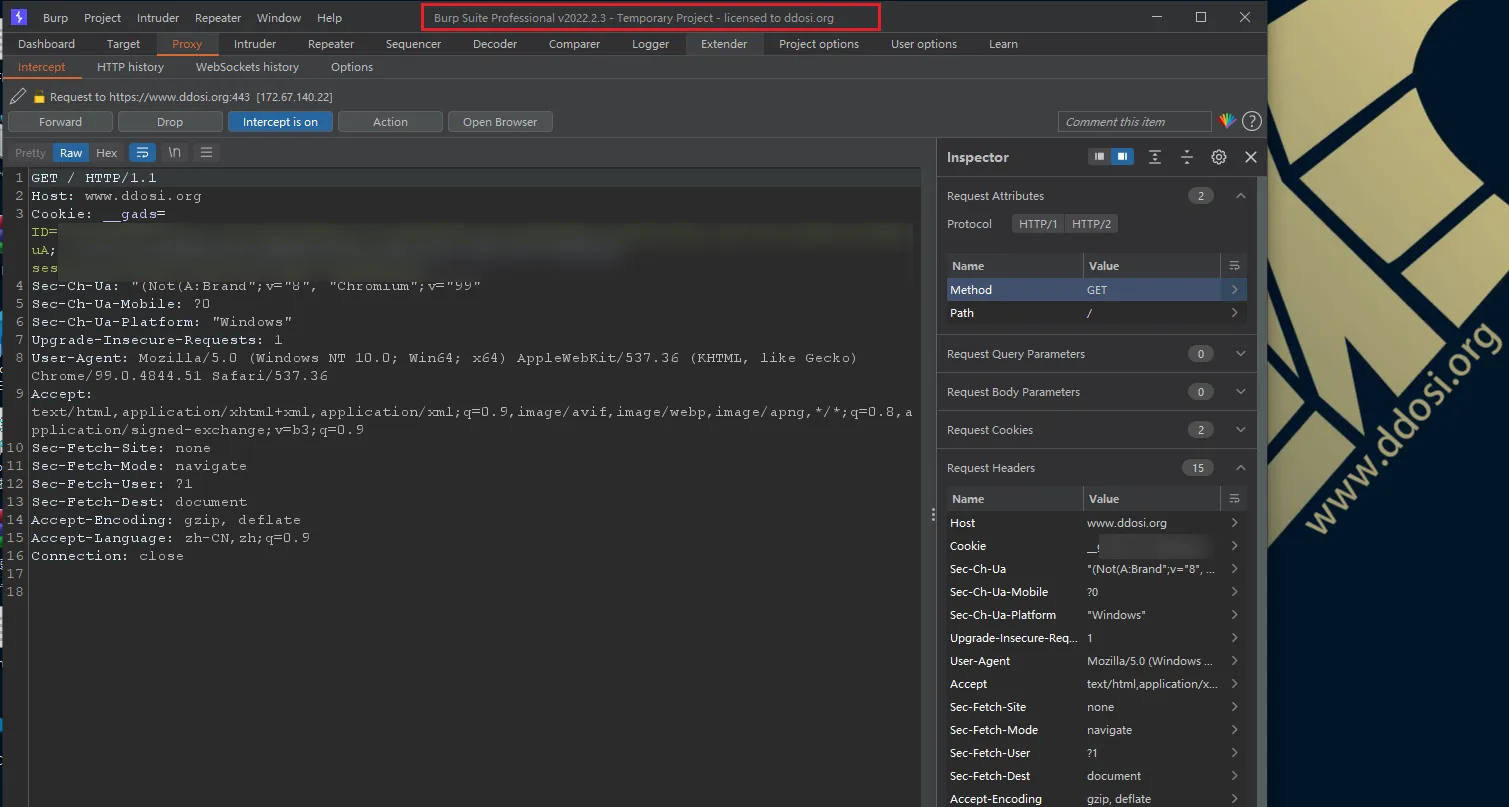Click the padlock icon before the request URL

39,97
